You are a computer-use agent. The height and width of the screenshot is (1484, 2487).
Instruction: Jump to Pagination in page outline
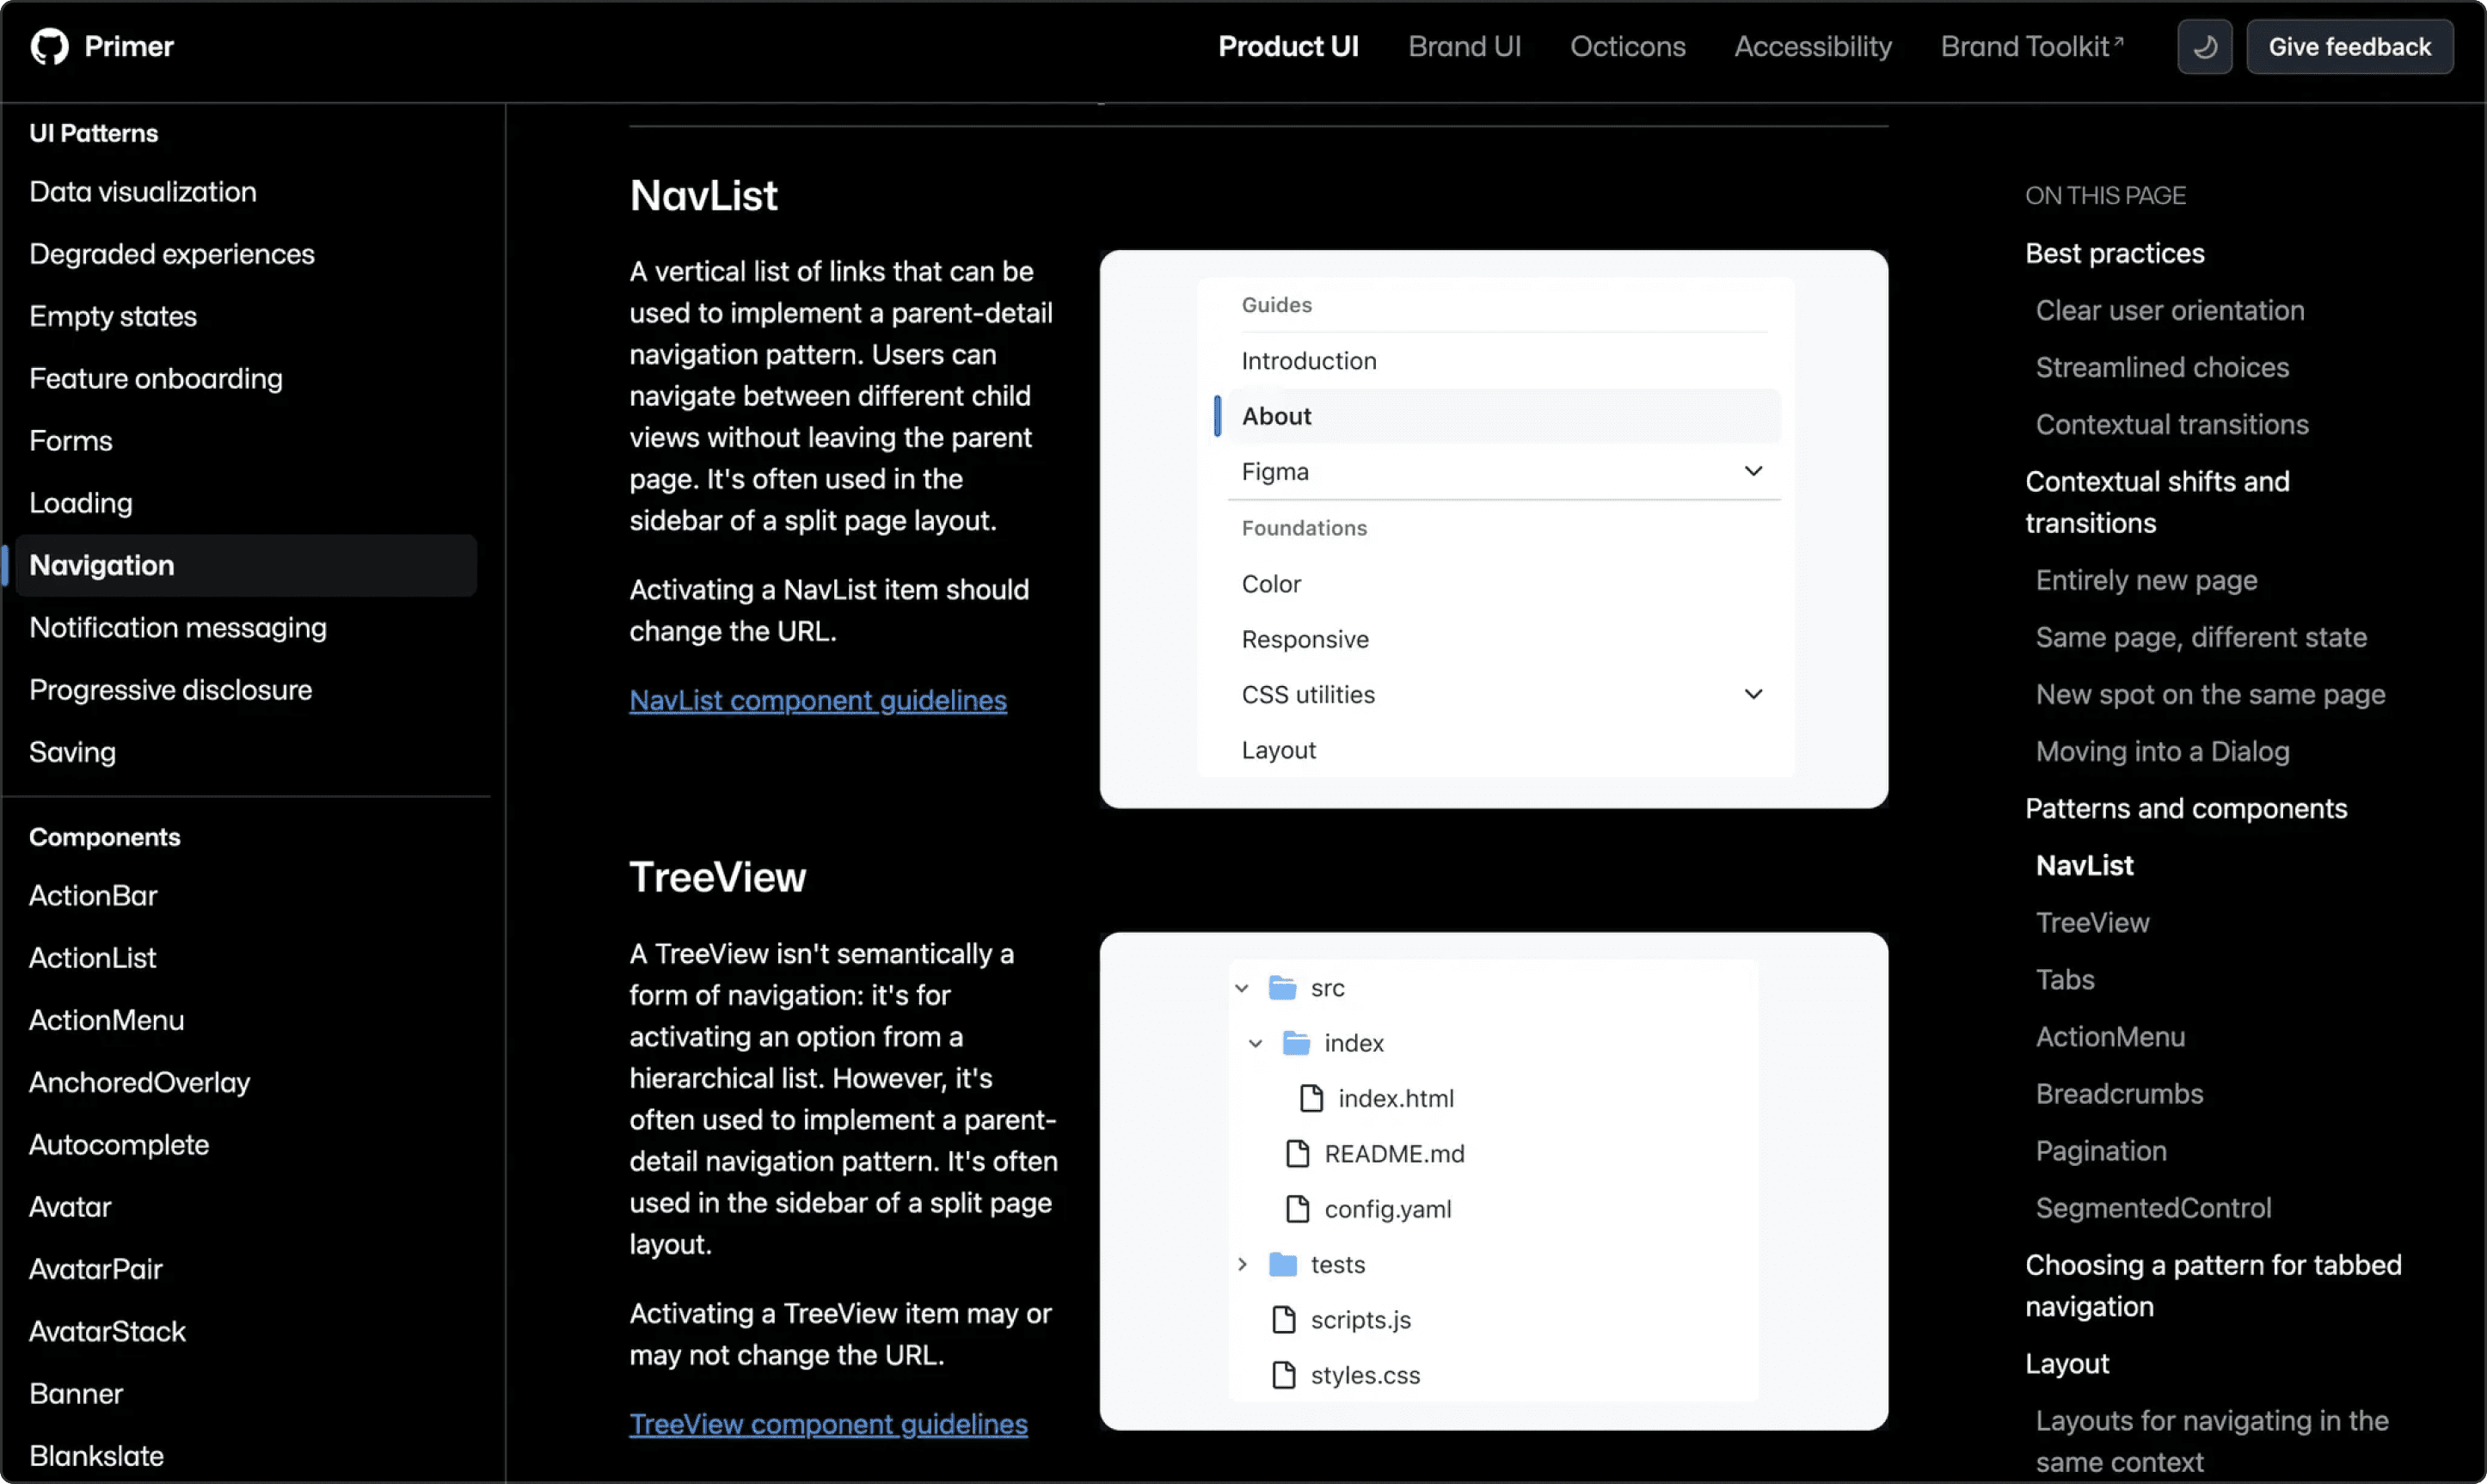pos(2101,1151)
